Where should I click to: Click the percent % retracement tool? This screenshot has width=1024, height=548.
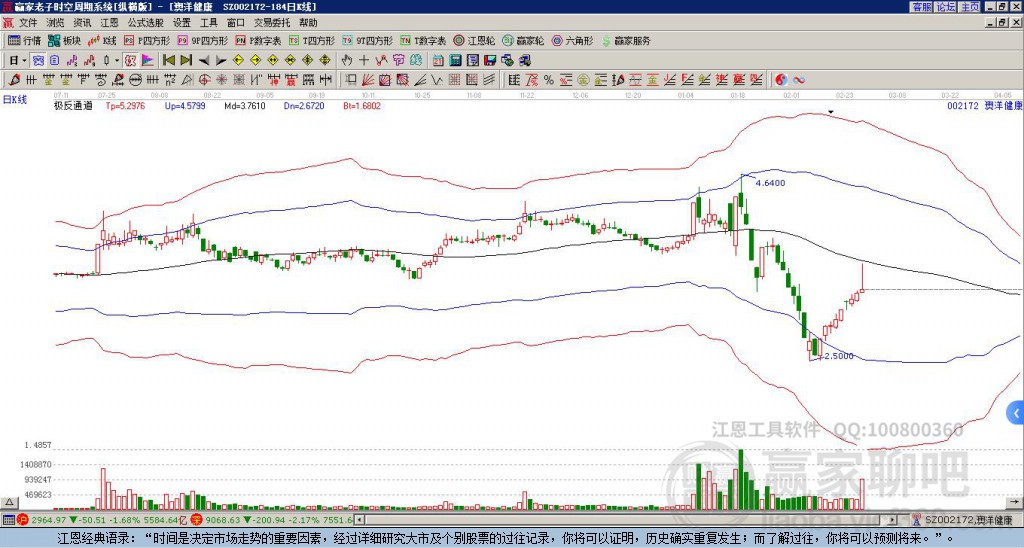tap(549, 80)
